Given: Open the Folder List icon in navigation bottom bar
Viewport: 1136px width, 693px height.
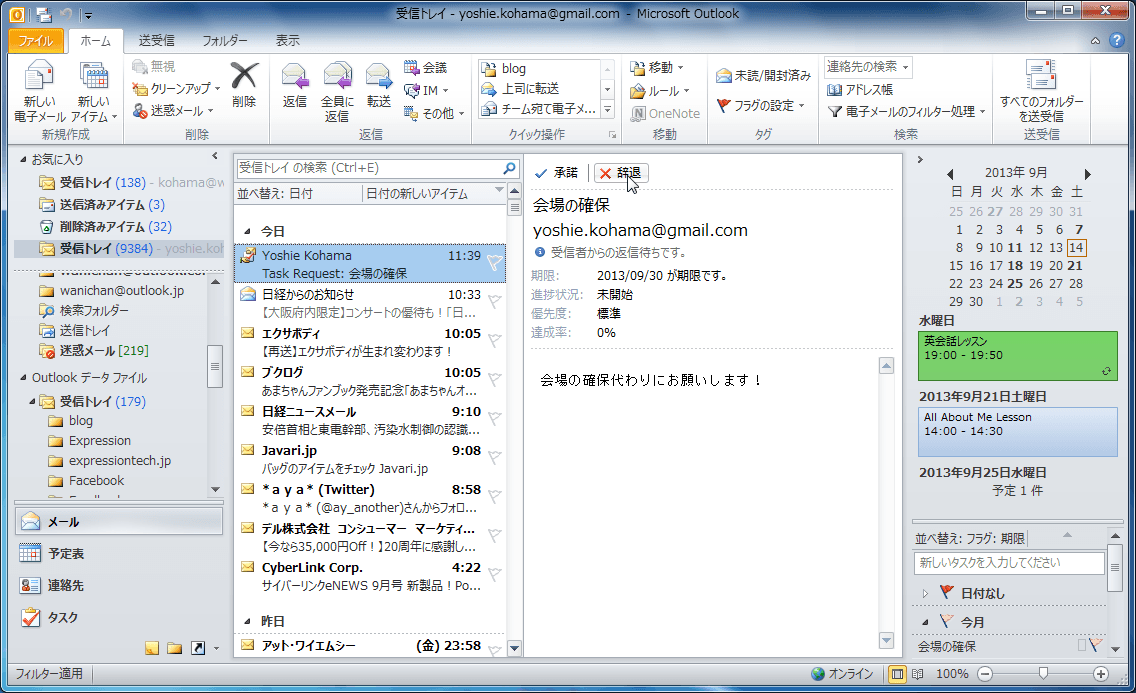Looking at the screenshot, I should point(175,648).
